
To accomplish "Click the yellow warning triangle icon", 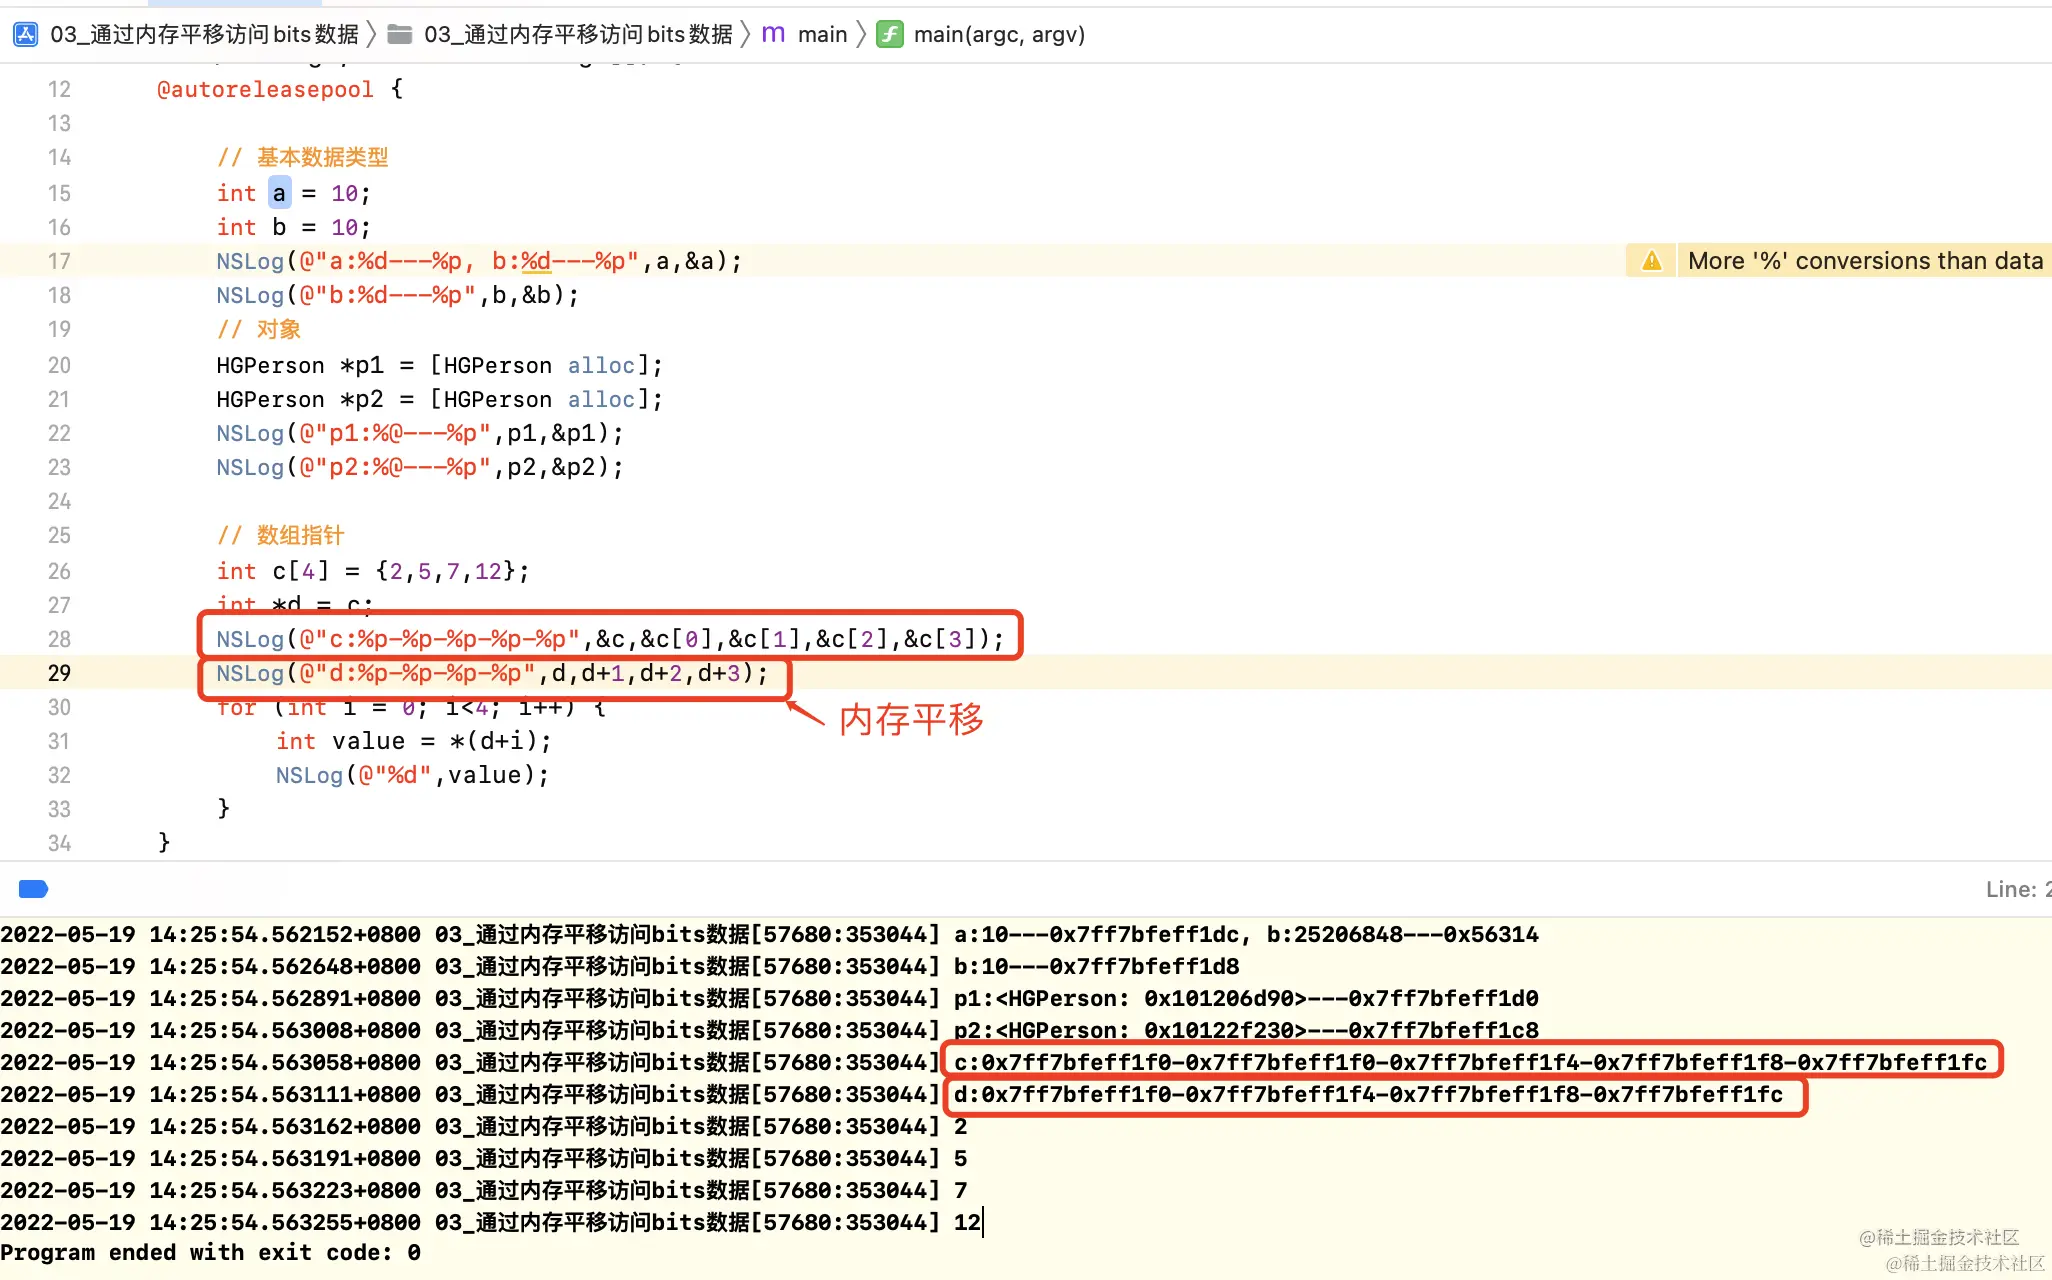I will (x=1652, y=261).
